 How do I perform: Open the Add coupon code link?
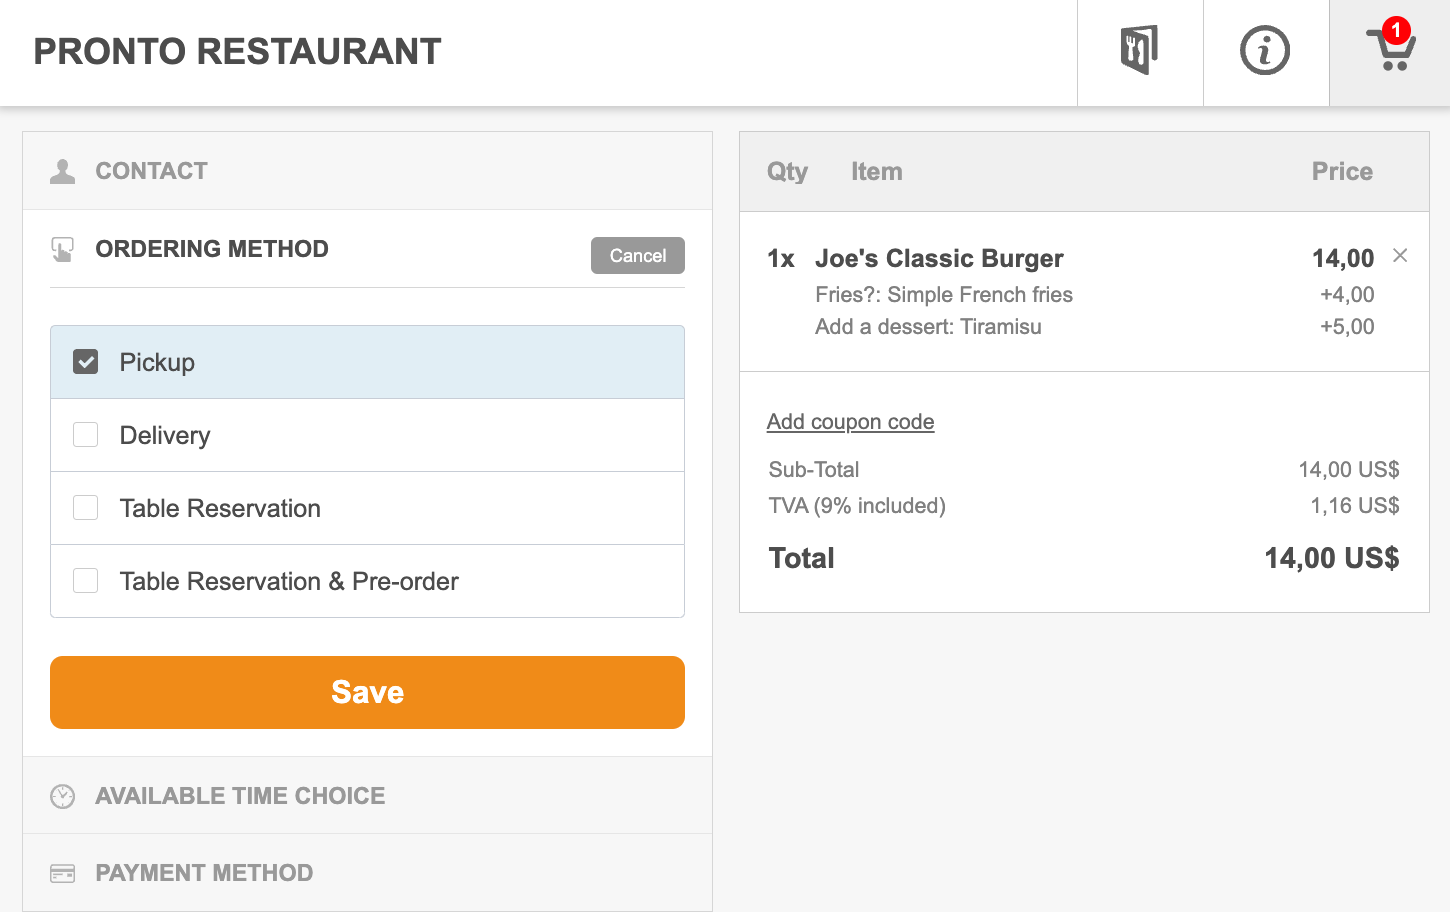pos(850,421)
